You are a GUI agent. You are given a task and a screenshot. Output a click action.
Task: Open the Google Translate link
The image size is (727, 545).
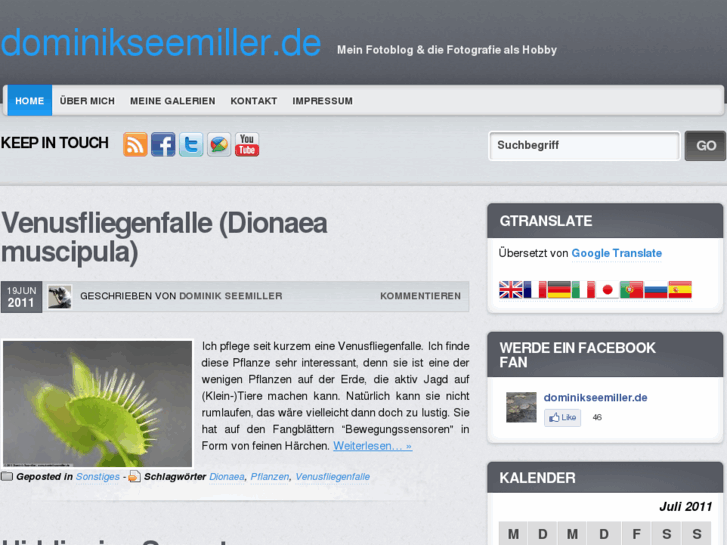click(x=617, y=253)
